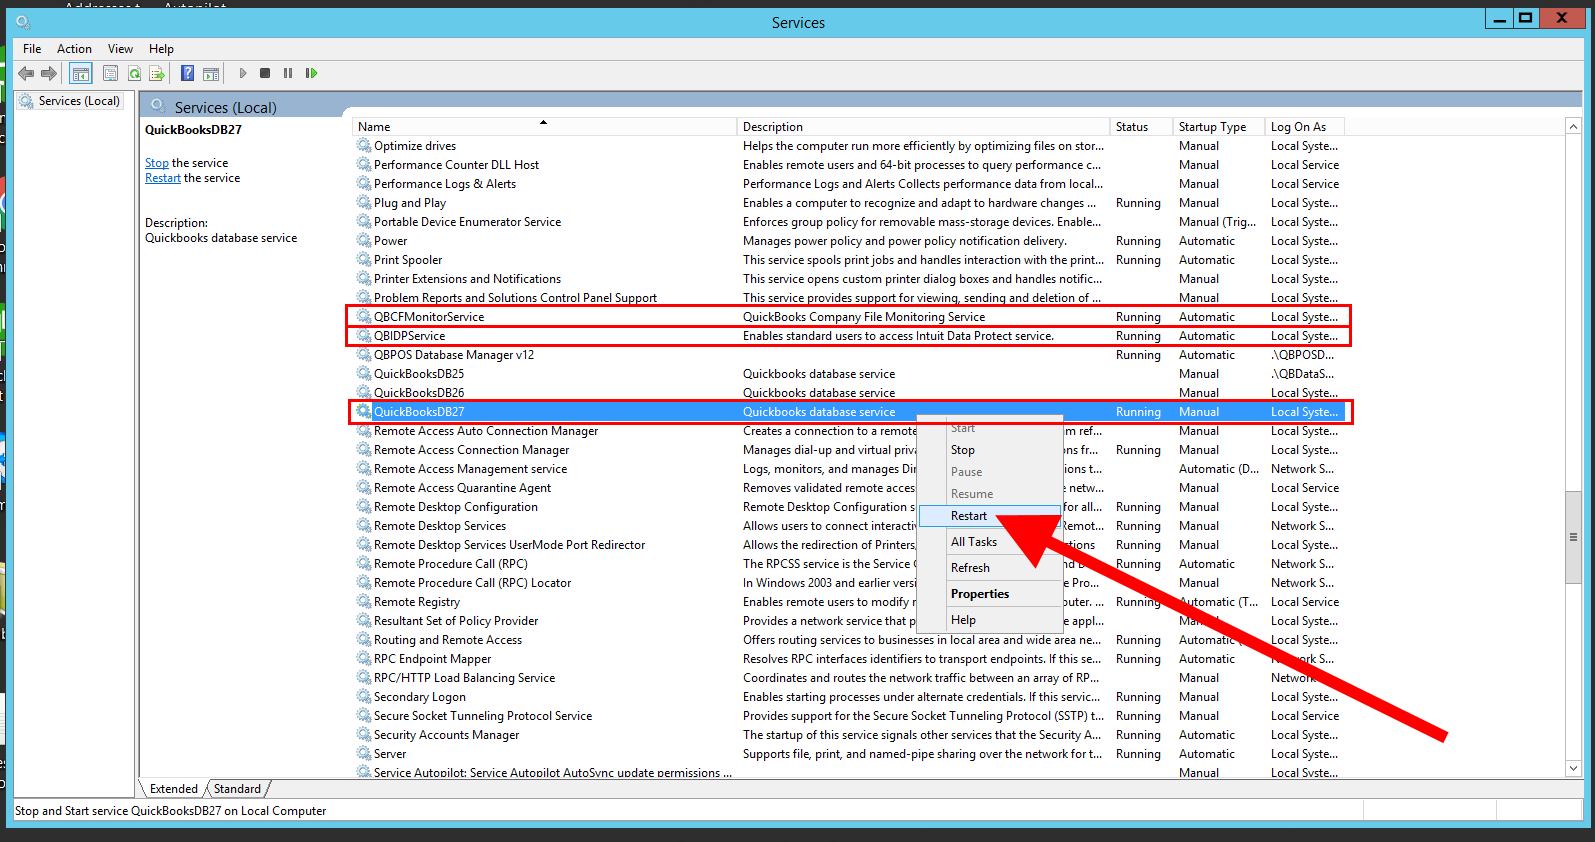Sort by the Status column header
This screenshot has width=1595, height=842.
point(1141,127)
